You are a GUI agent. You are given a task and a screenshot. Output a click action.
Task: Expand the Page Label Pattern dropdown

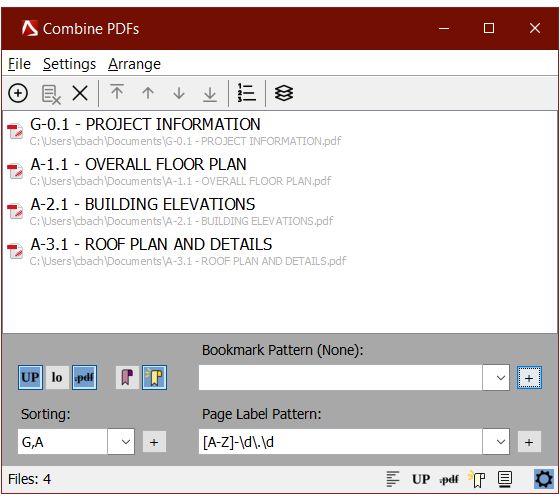coord(496,442)
